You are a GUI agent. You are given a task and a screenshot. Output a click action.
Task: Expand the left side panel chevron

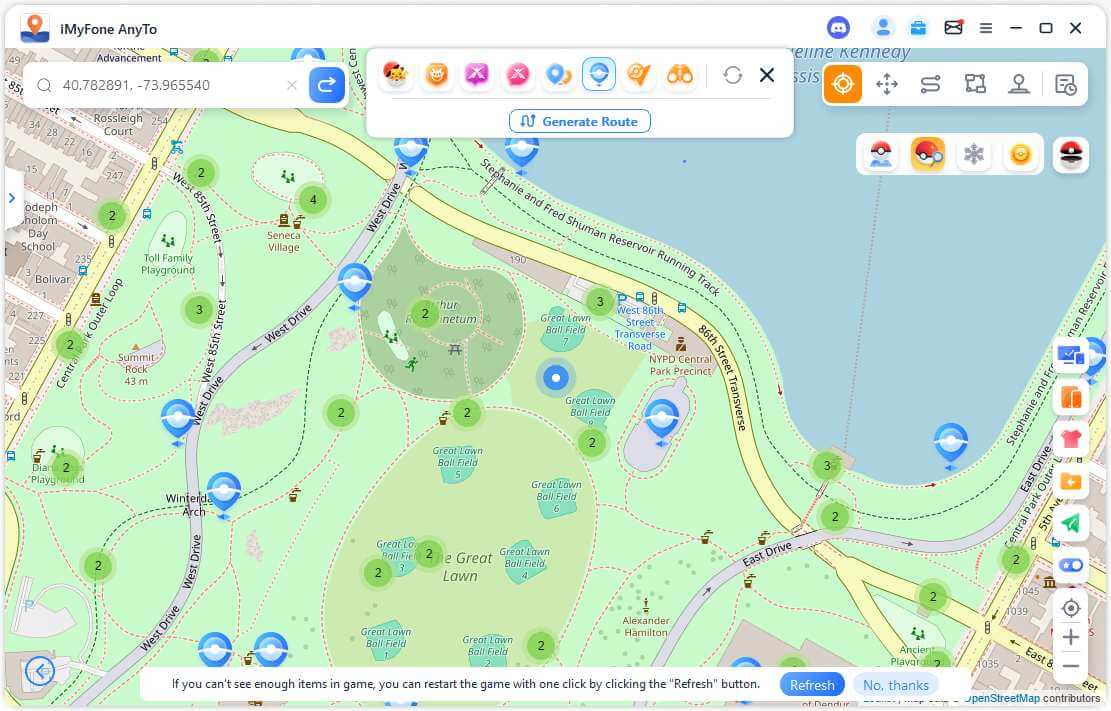12,198
